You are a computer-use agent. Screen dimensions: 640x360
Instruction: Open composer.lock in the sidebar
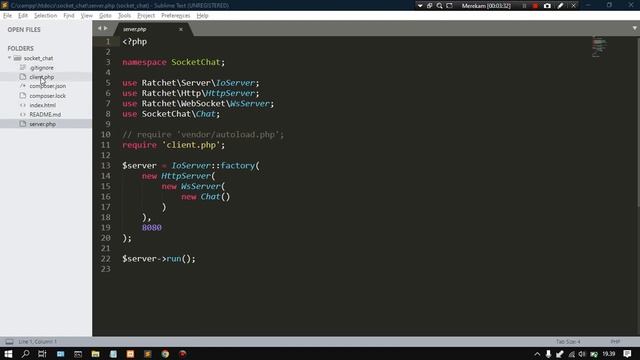pyautogui.click(x=47, y=96)
